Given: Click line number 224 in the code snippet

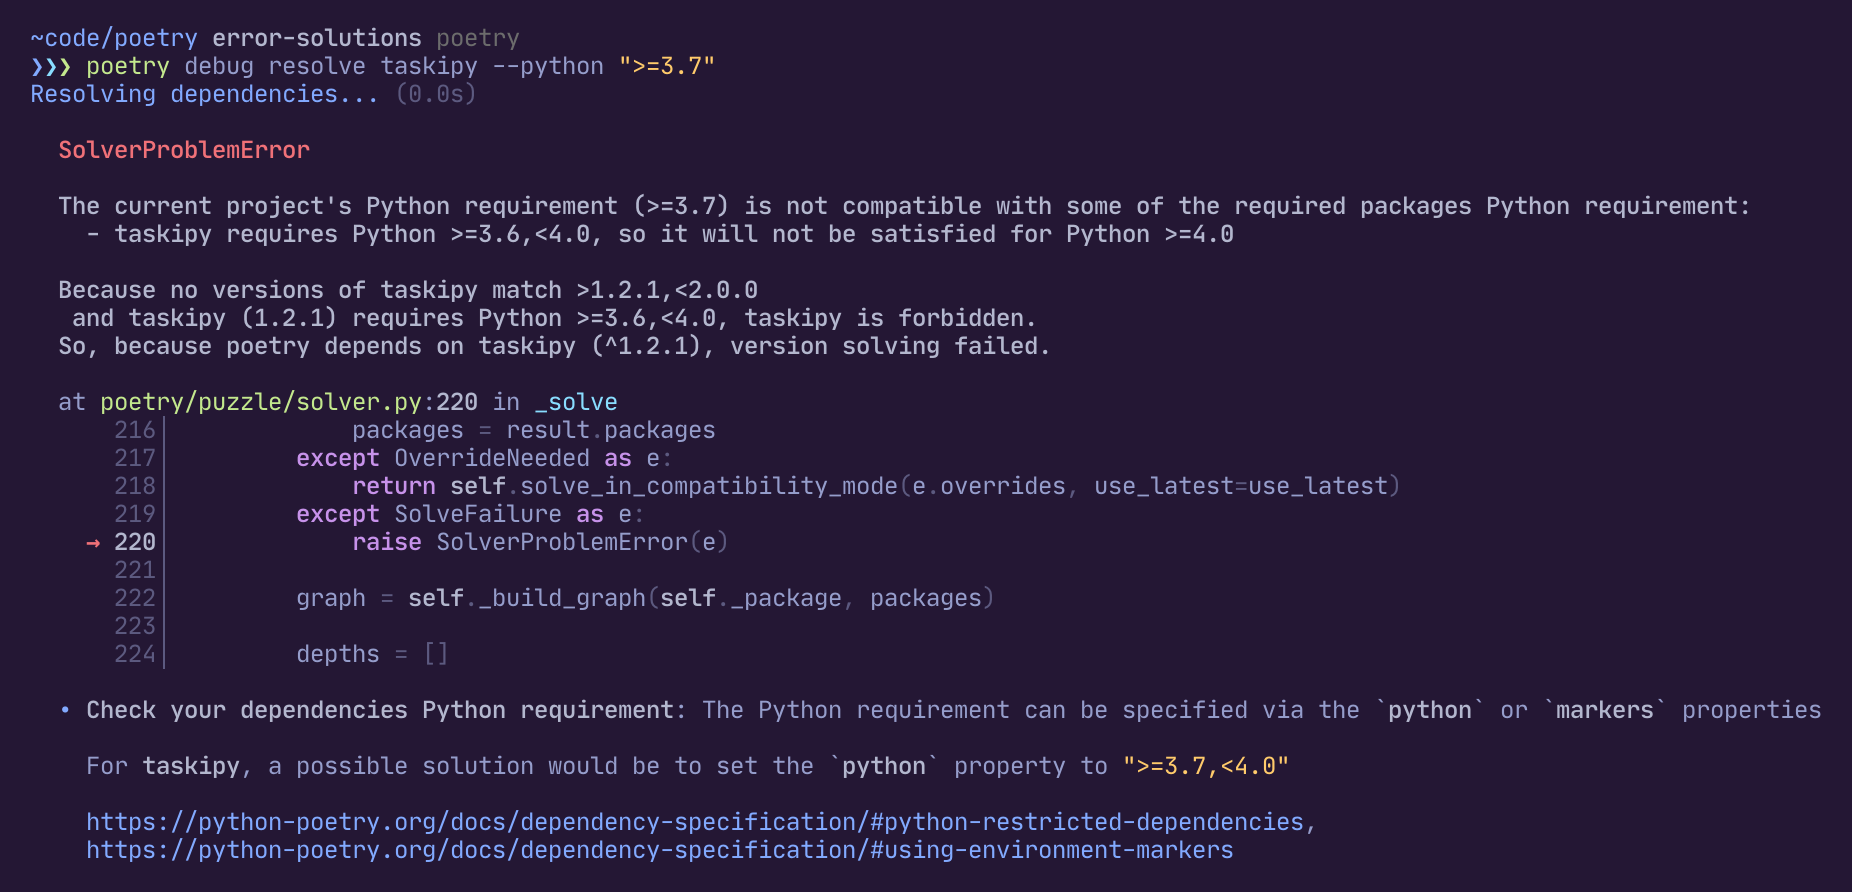Looking at the screenshot, I should coord(135,654).
